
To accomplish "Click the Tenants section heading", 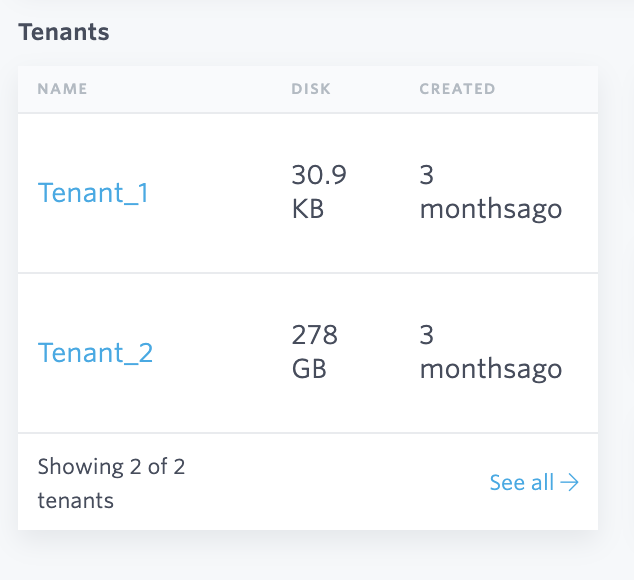I will (64, 32).
